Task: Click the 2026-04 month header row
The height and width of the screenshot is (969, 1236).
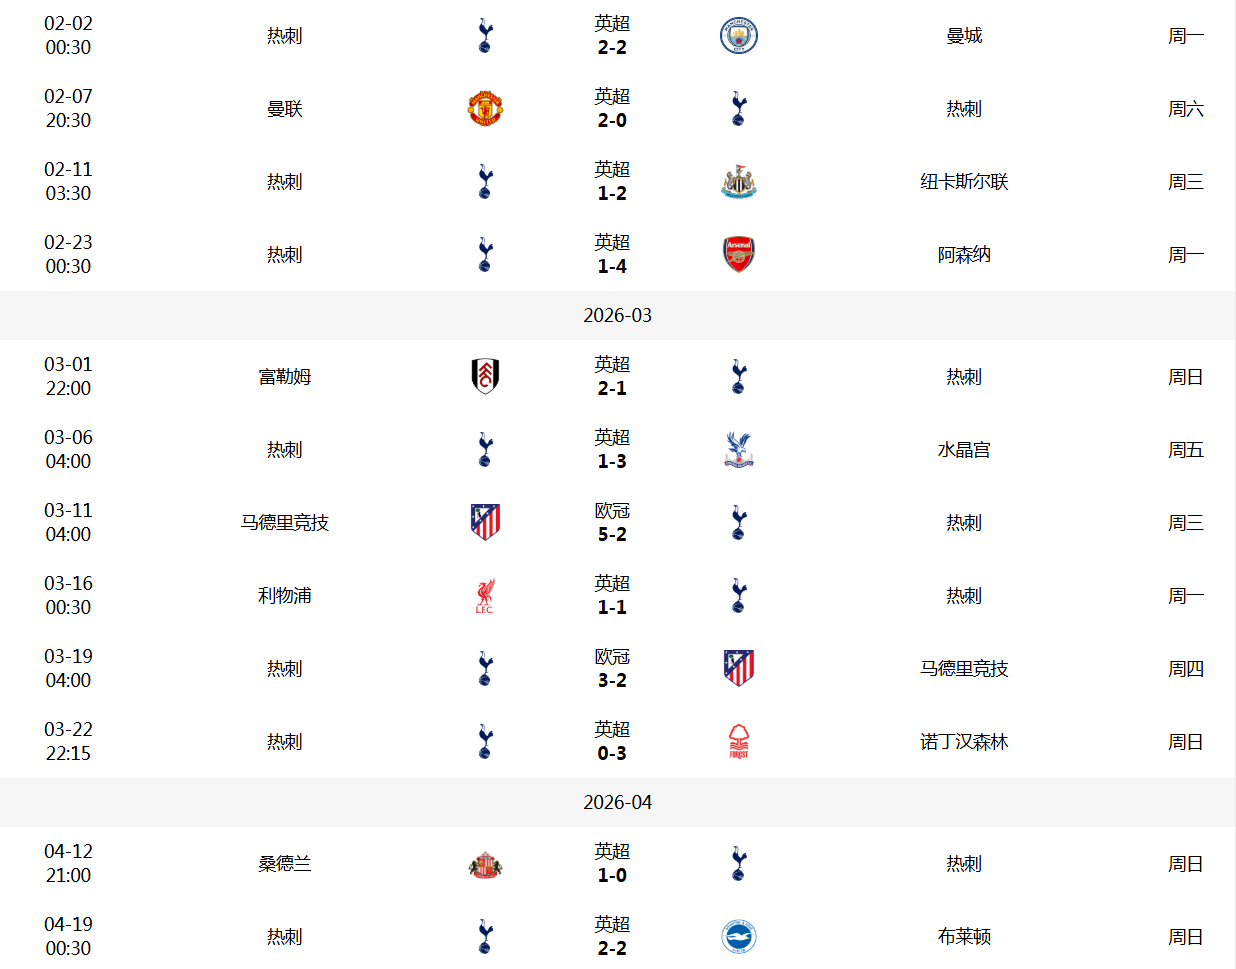Action: pos(617,803)
